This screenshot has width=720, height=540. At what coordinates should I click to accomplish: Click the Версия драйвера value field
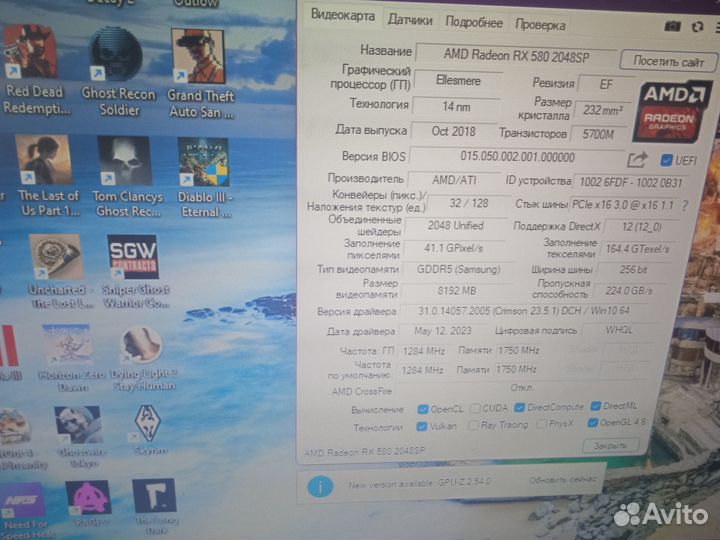(524, 311)
